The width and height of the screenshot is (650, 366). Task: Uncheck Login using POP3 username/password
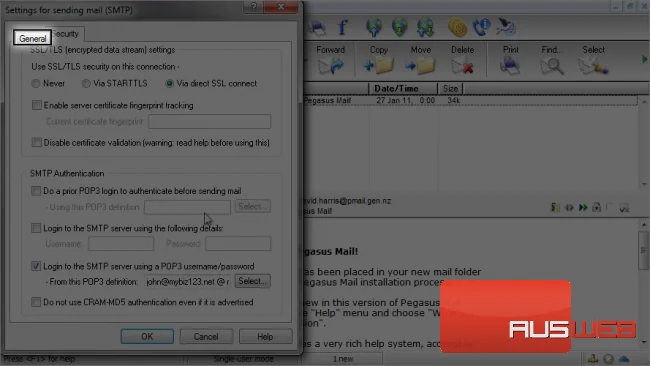[x=36, y=266]
